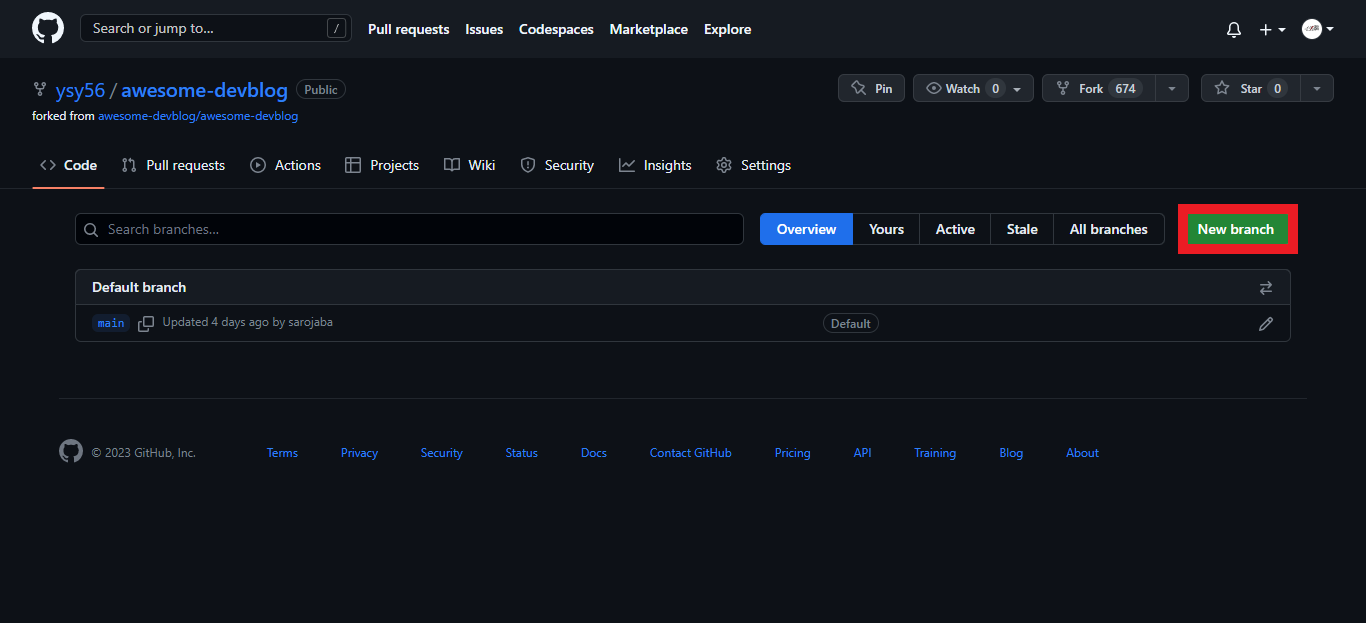Image resolution: width=1366 pixels, height=623 pixels.
Task: Click the Public visibility badge
Action: pyautogui.click(x=321, y=90)
